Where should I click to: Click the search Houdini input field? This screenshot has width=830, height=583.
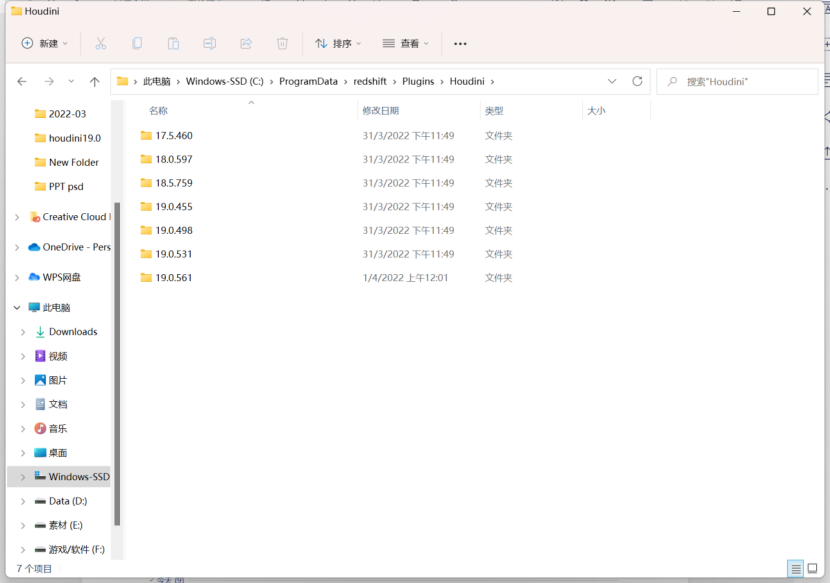(x=737, y=82)
